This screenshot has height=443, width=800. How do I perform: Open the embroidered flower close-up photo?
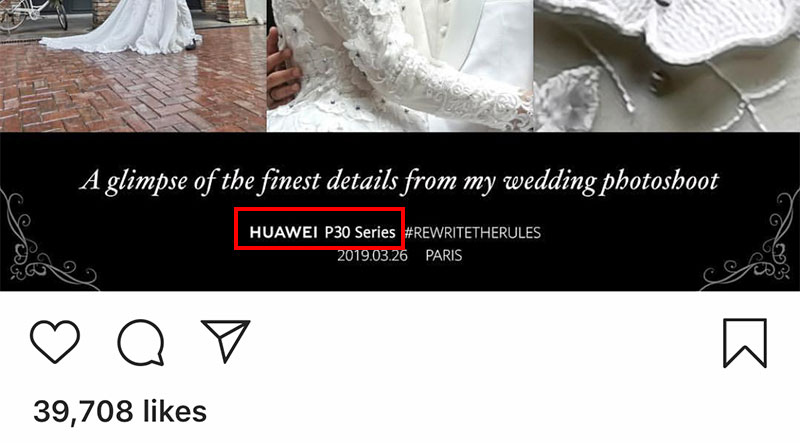click(667, 65)
